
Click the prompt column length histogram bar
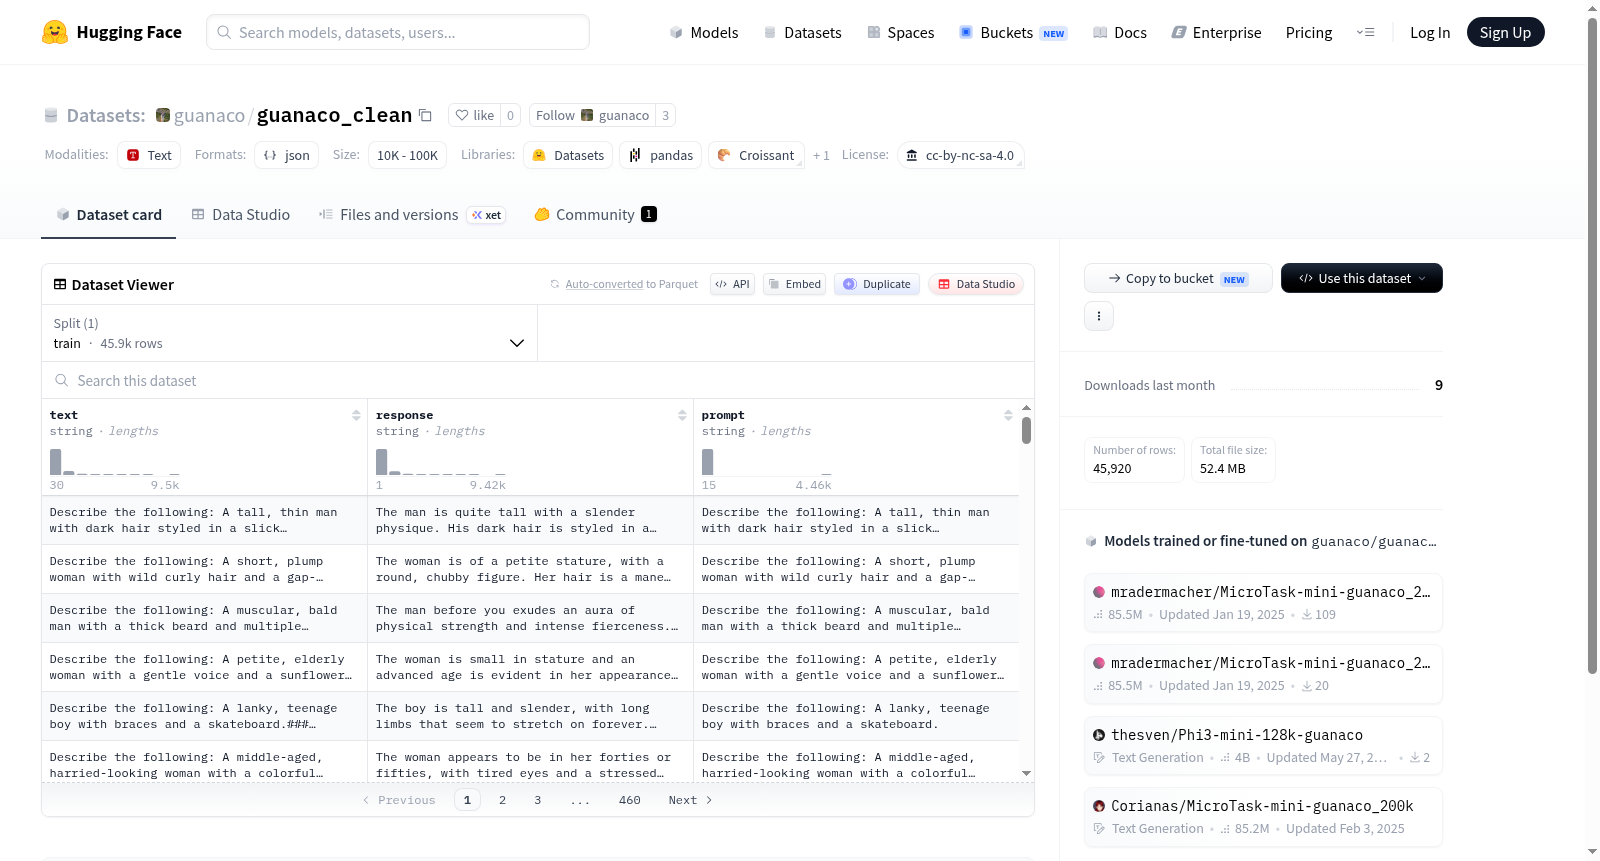click(708, 461)
